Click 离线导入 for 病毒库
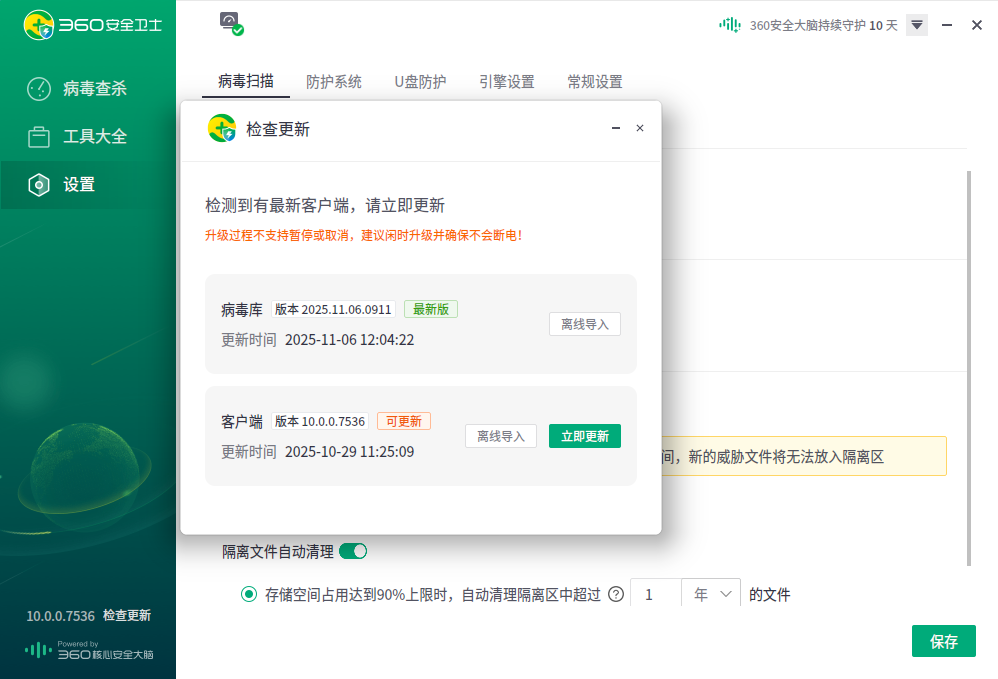Image resolution: width=998 pixels, height=679 pixels. pyautogui.click(x=584, y=324)
